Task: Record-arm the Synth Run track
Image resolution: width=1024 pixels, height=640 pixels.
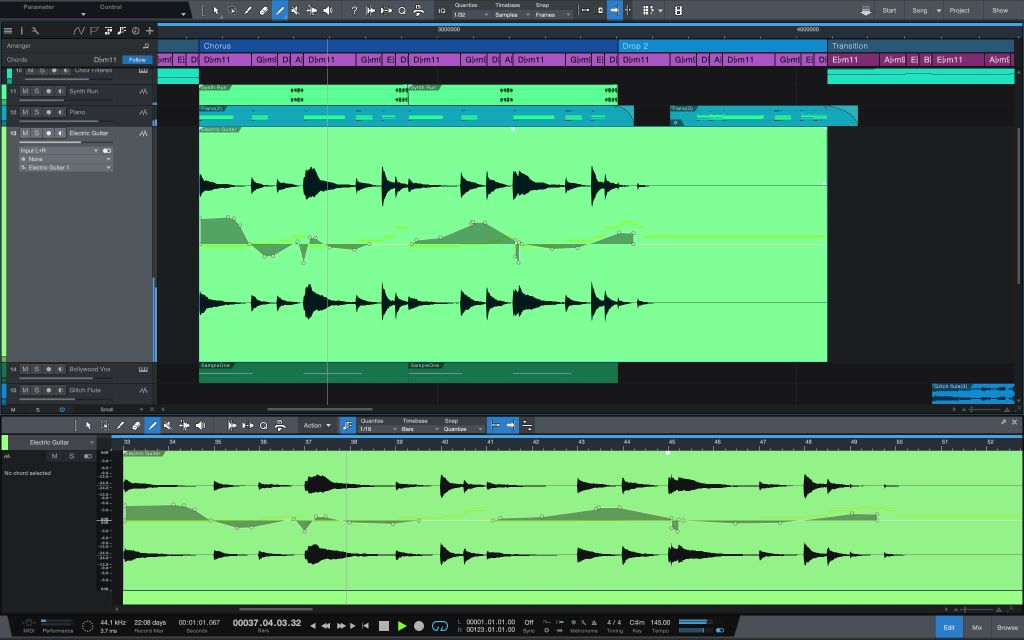Action: 47,91
